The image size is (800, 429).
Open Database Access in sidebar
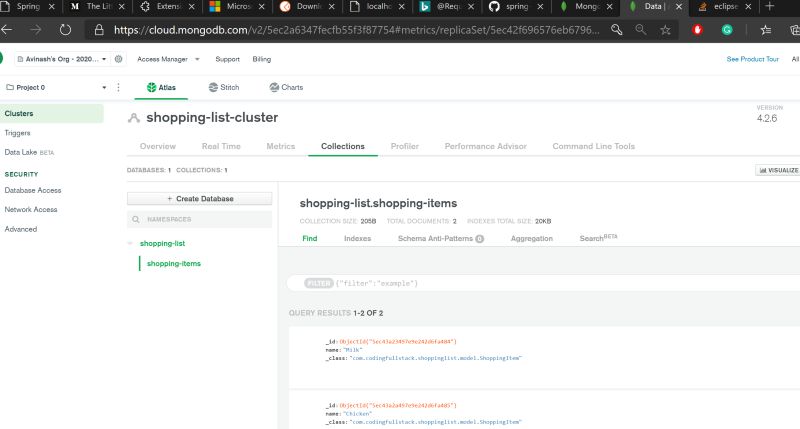tap(33, 190)
